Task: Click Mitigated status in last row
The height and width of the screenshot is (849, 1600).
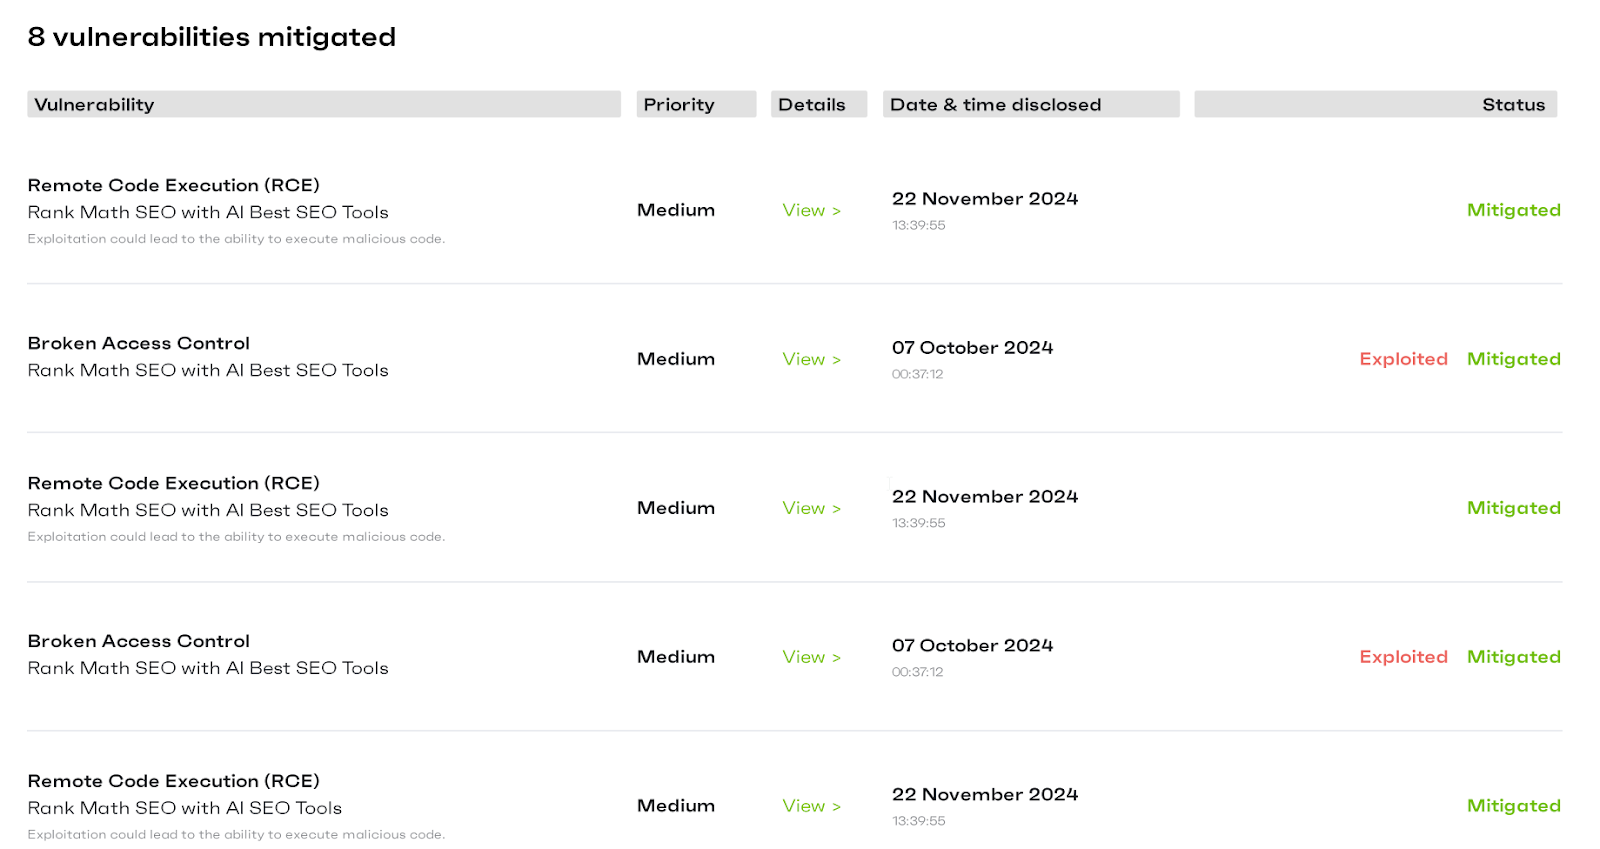Action: [x=1513, y=806]
